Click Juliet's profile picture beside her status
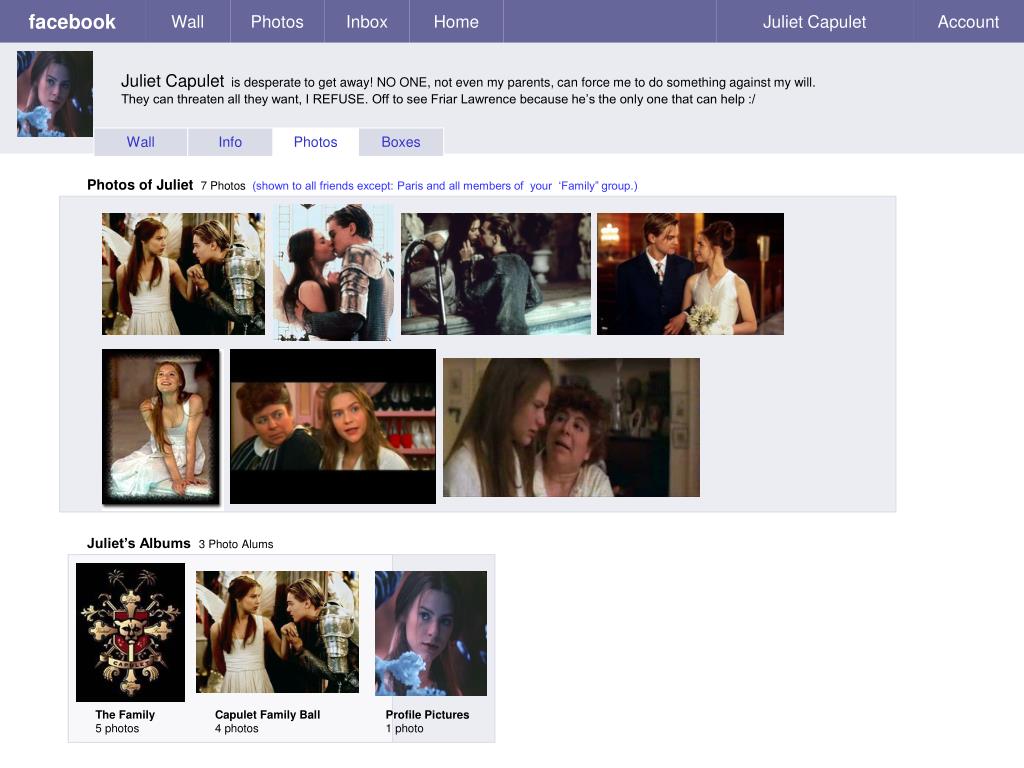 [55, 94]
